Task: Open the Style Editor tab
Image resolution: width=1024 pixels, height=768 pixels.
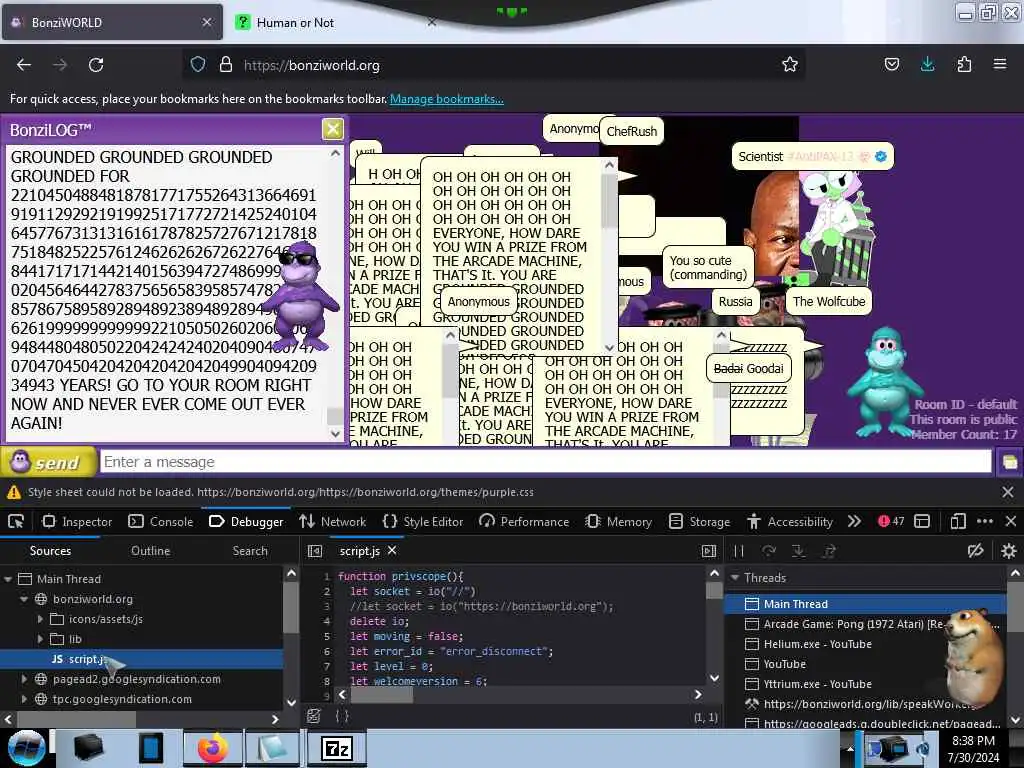Action: [x=423, y=521]
